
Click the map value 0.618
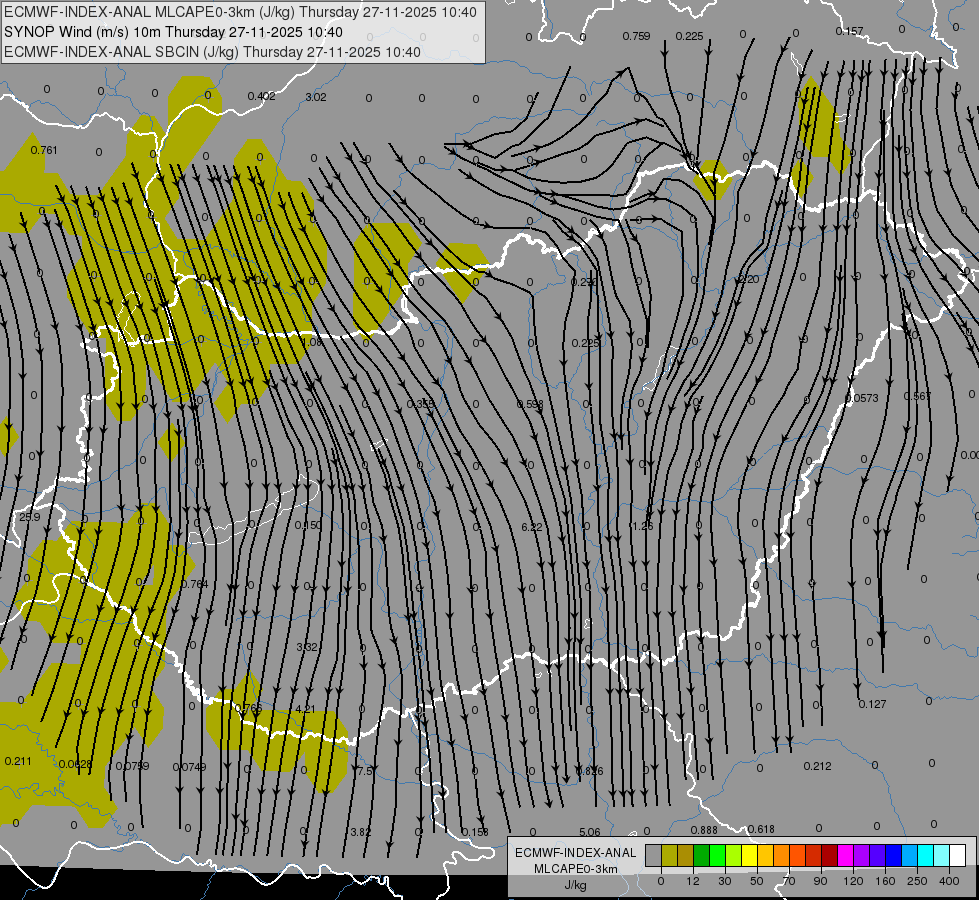pyautogui.click(x=761, y=829)
